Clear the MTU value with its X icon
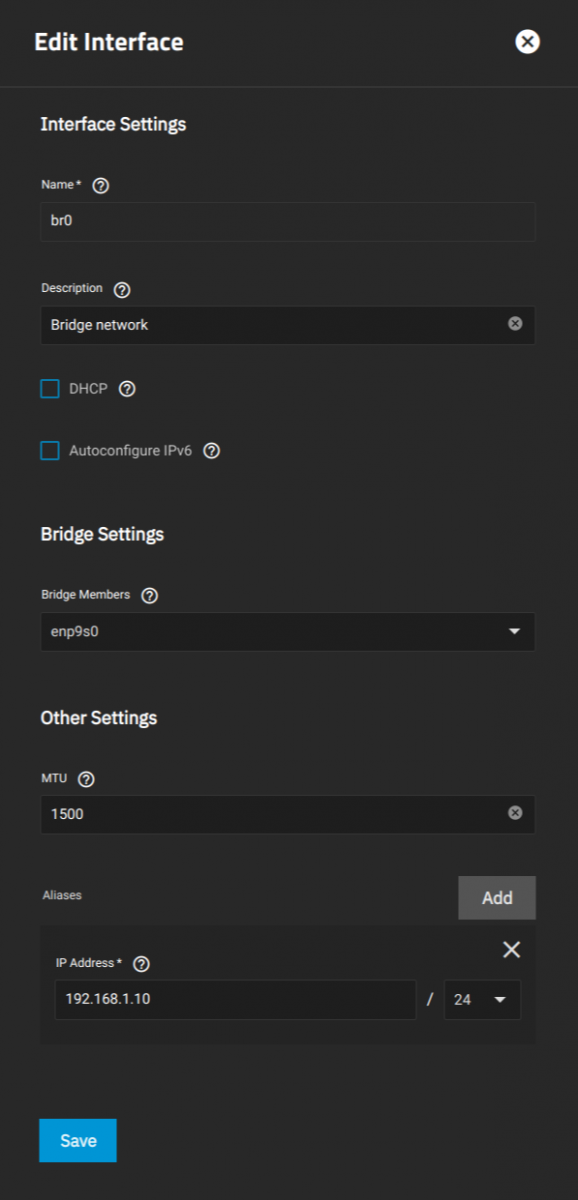Viewport: 578px width, 1200px height. pyautogui.click(x=515, y=813)
